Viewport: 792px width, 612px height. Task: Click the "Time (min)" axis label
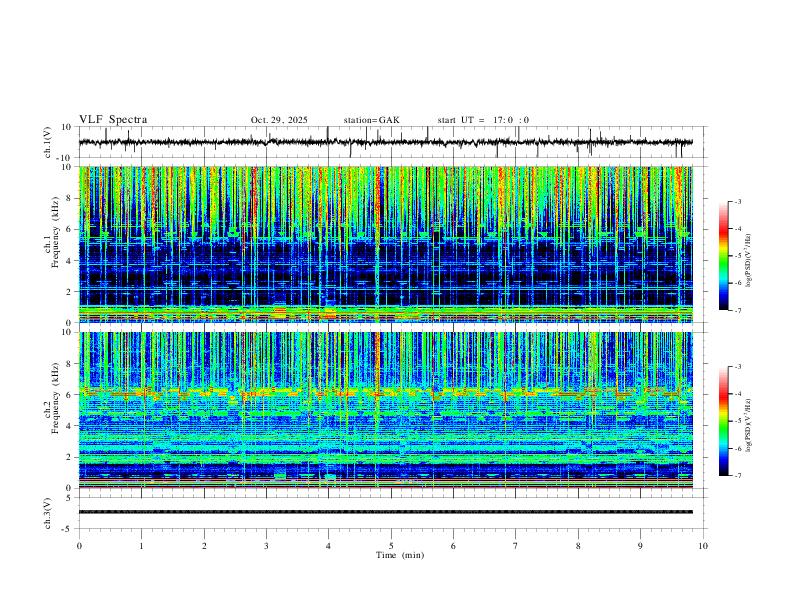click(400, 555)
